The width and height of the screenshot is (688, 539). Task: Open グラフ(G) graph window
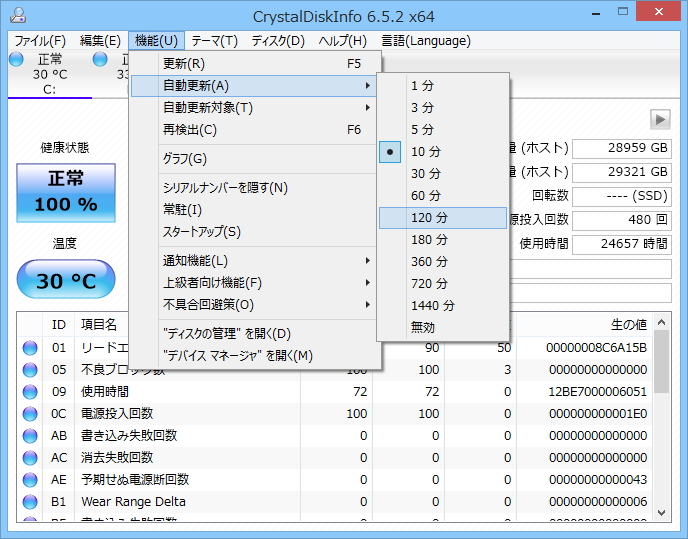(x=254, y=158)
